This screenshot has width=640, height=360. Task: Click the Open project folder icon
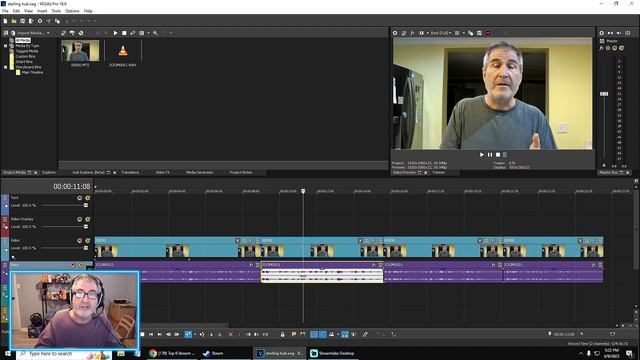point(14,21)
